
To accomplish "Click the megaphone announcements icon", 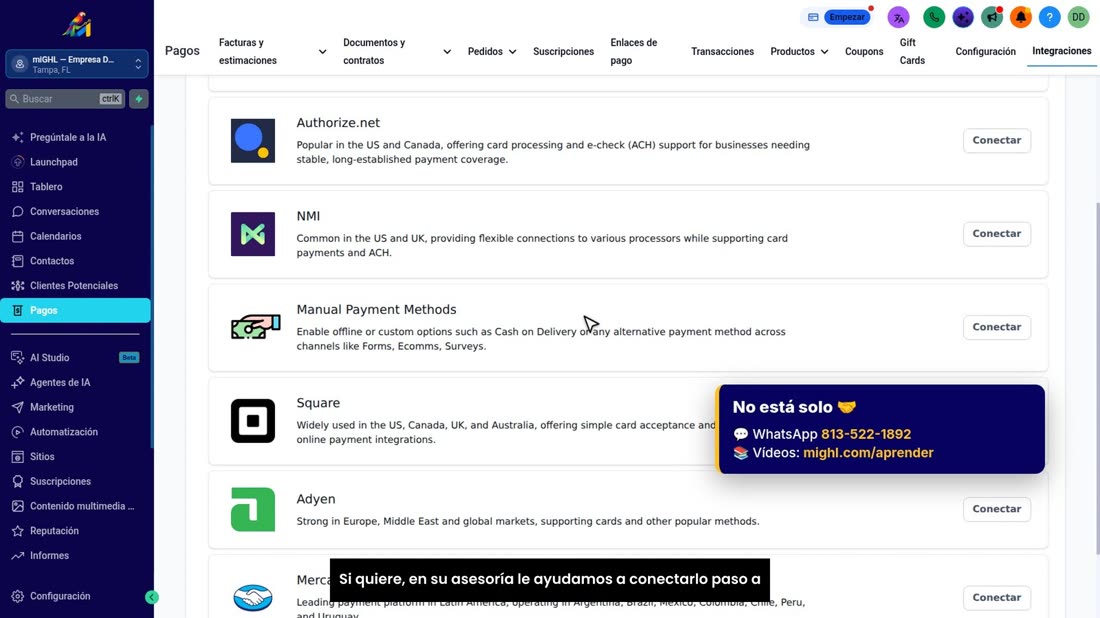I will (991, 17).
